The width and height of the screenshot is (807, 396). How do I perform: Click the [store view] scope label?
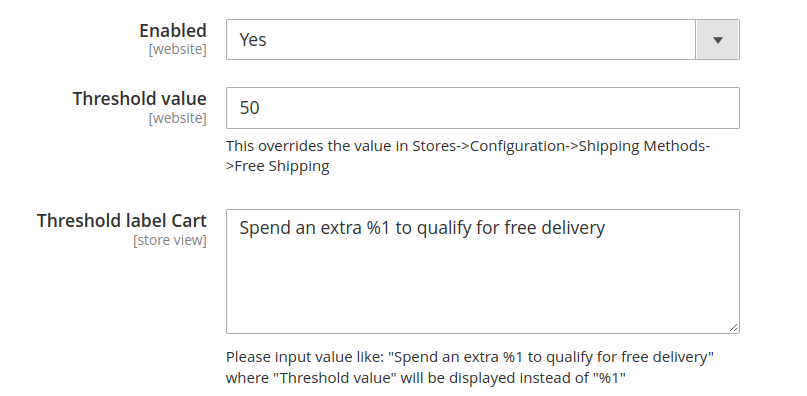(170, 240)
